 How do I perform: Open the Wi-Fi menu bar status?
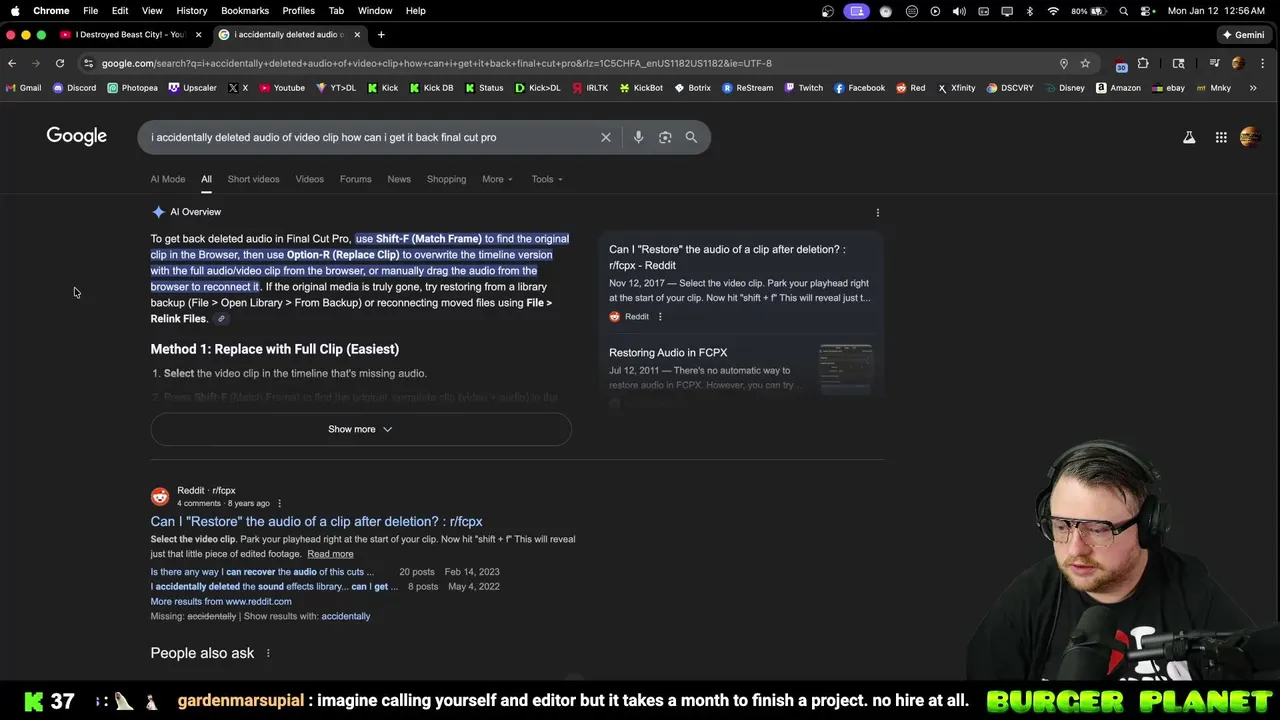pyautogui.click(x=1053, y=10)
